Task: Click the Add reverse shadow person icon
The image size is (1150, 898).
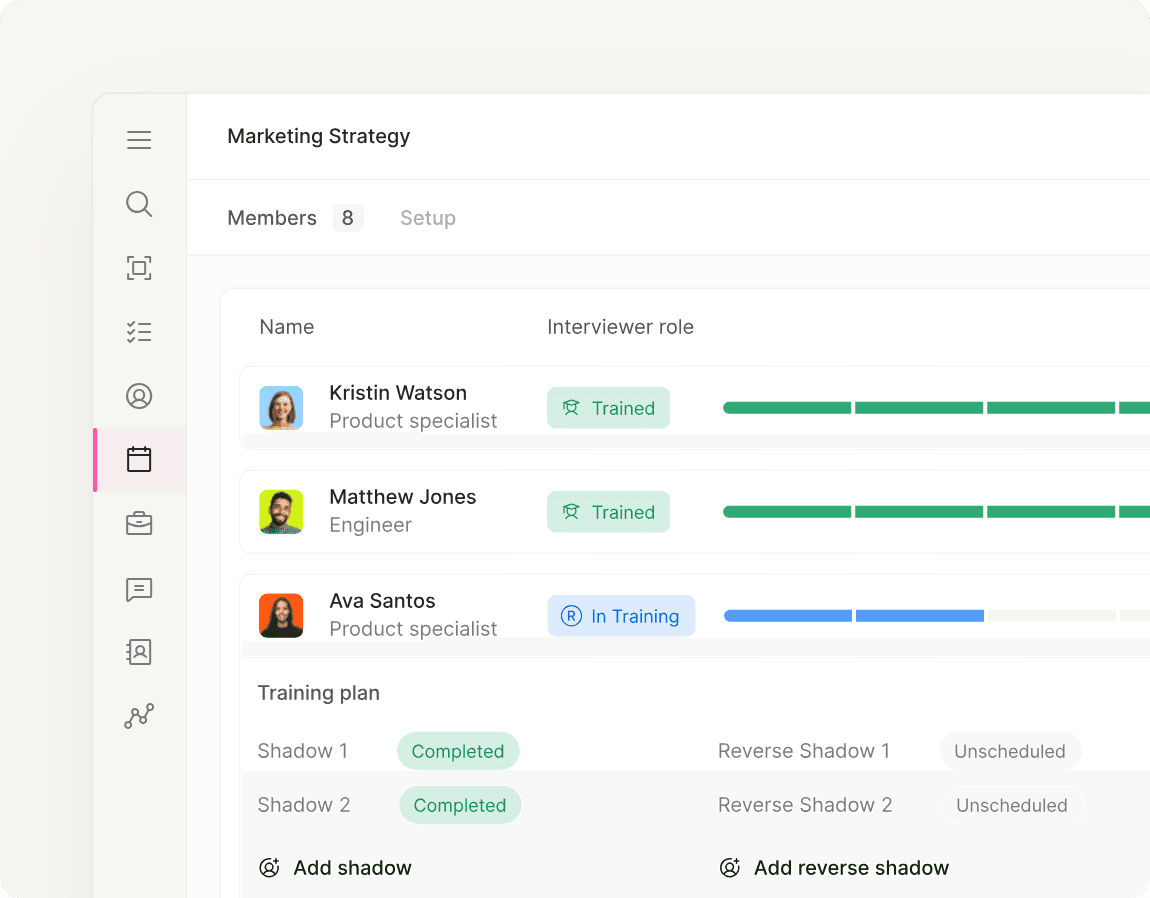Action: click(x=730, y=867)
